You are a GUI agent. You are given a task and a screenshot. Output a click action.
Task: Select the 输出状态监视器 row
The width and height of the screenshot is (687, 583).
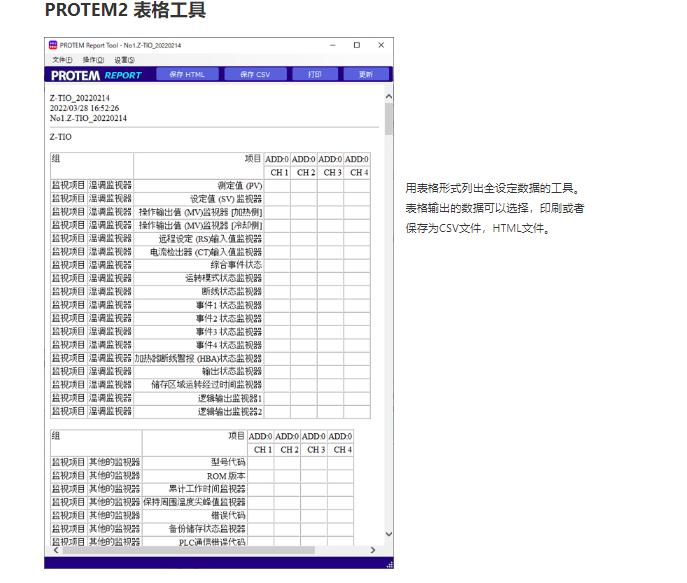tap(210, 371)
